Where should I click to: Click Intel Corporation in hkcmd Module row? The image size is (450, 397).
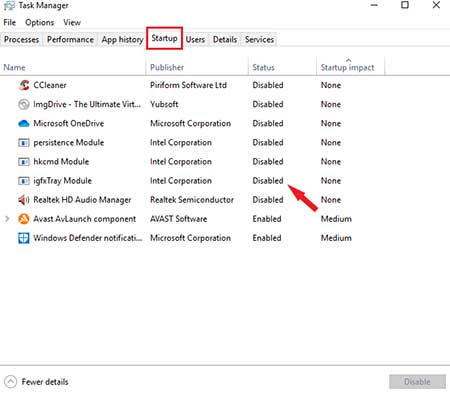181,162
